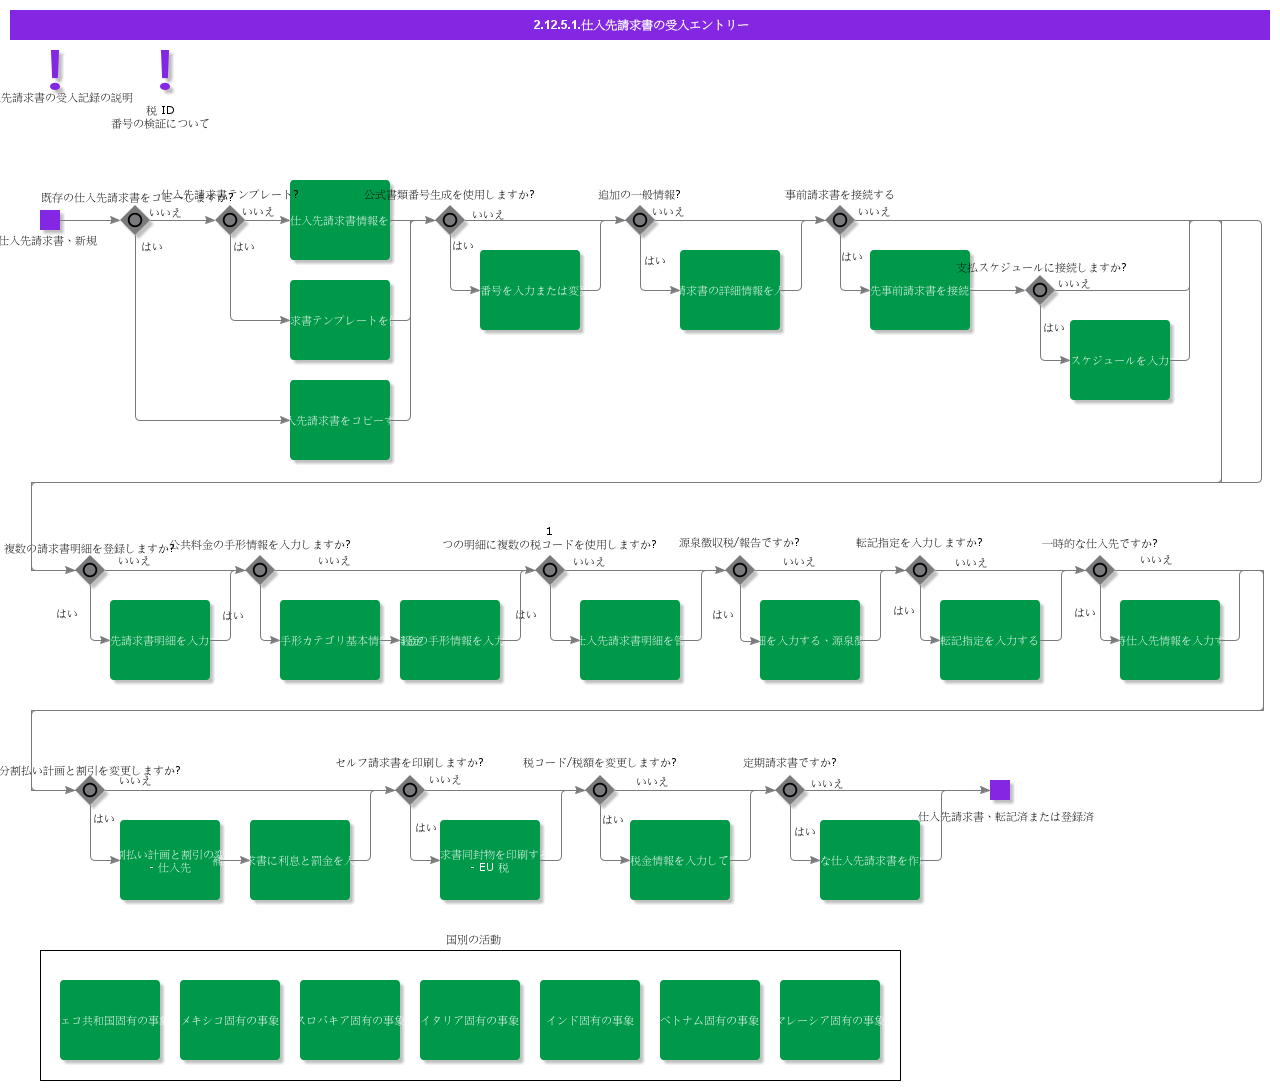Click the 公式書類番号生成を使用しますか? gateway
Screen dimensions: 1280x1090
click(450, 220)
